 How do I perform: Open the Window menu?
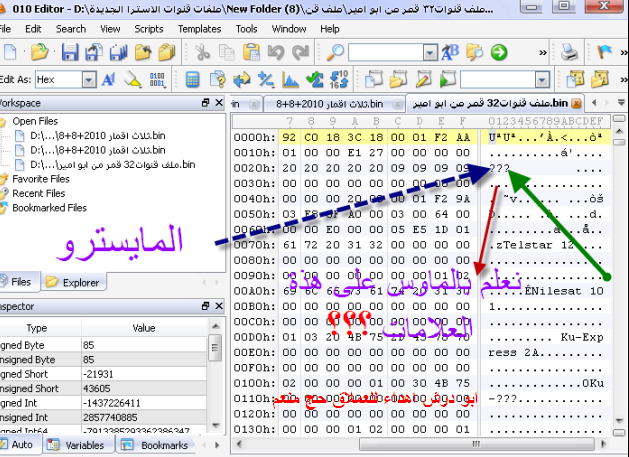tap(289, 29)
